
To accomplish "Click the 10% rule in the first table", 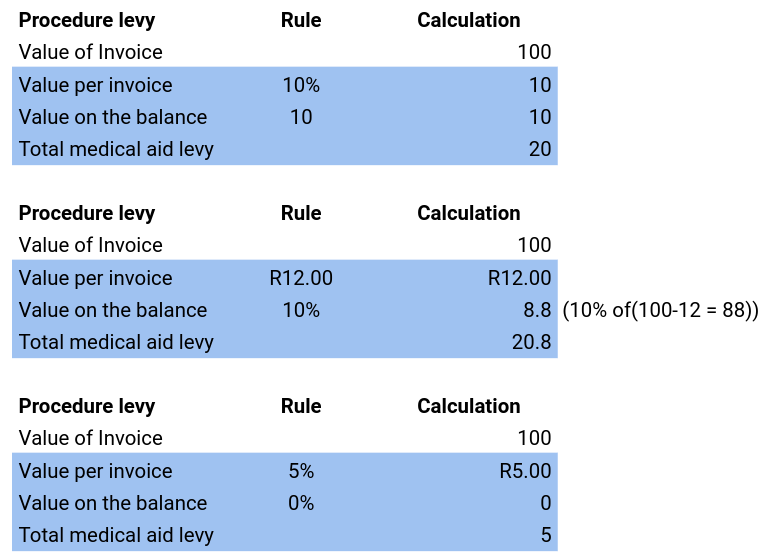I will click(301, 85).
